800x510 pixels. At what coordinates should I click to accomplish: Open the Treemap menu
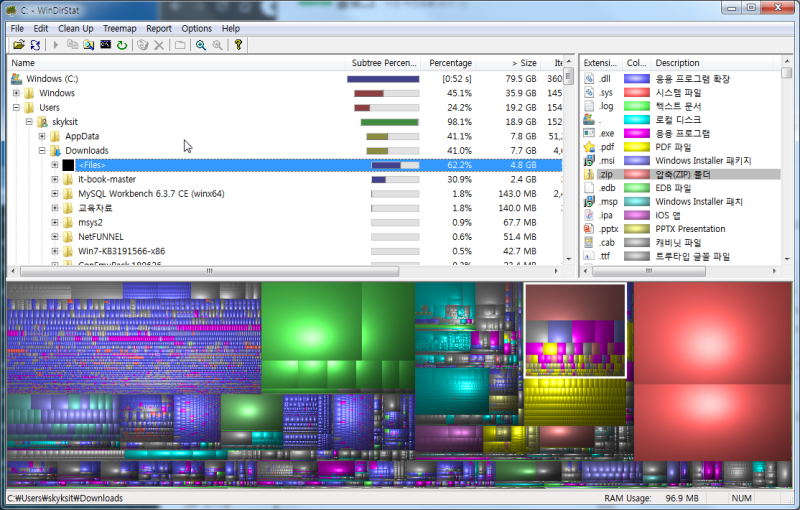119,29
